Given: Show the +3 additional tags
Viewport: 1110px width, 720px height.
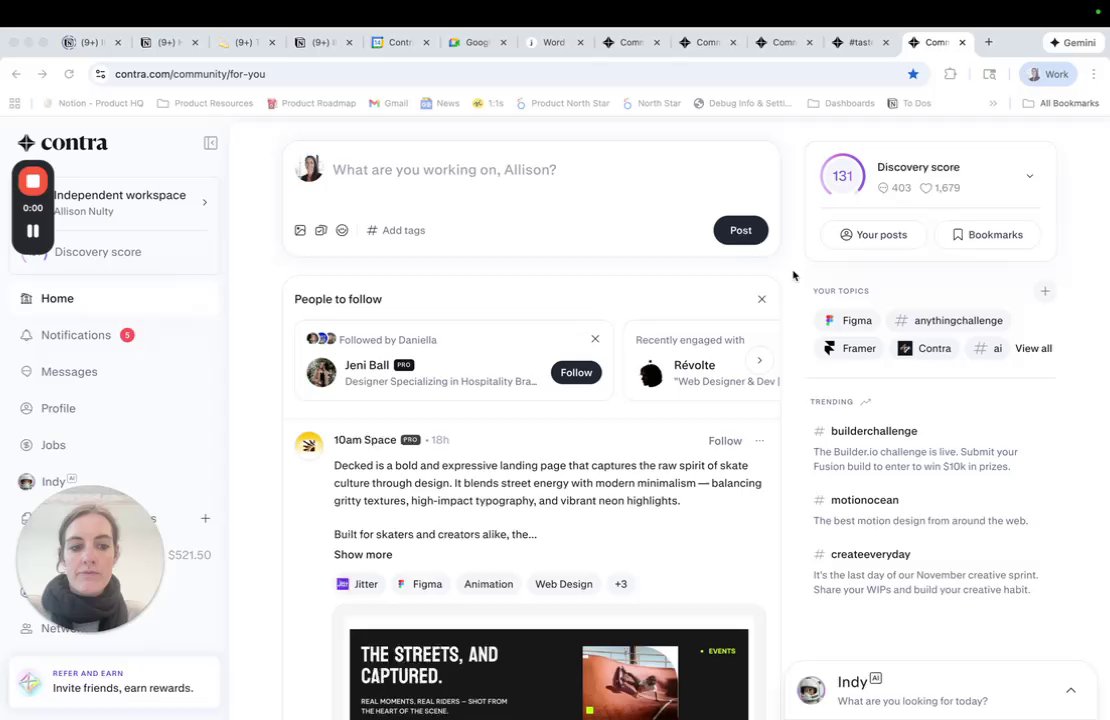Looking at the screenshot, I should pos(621,584).
